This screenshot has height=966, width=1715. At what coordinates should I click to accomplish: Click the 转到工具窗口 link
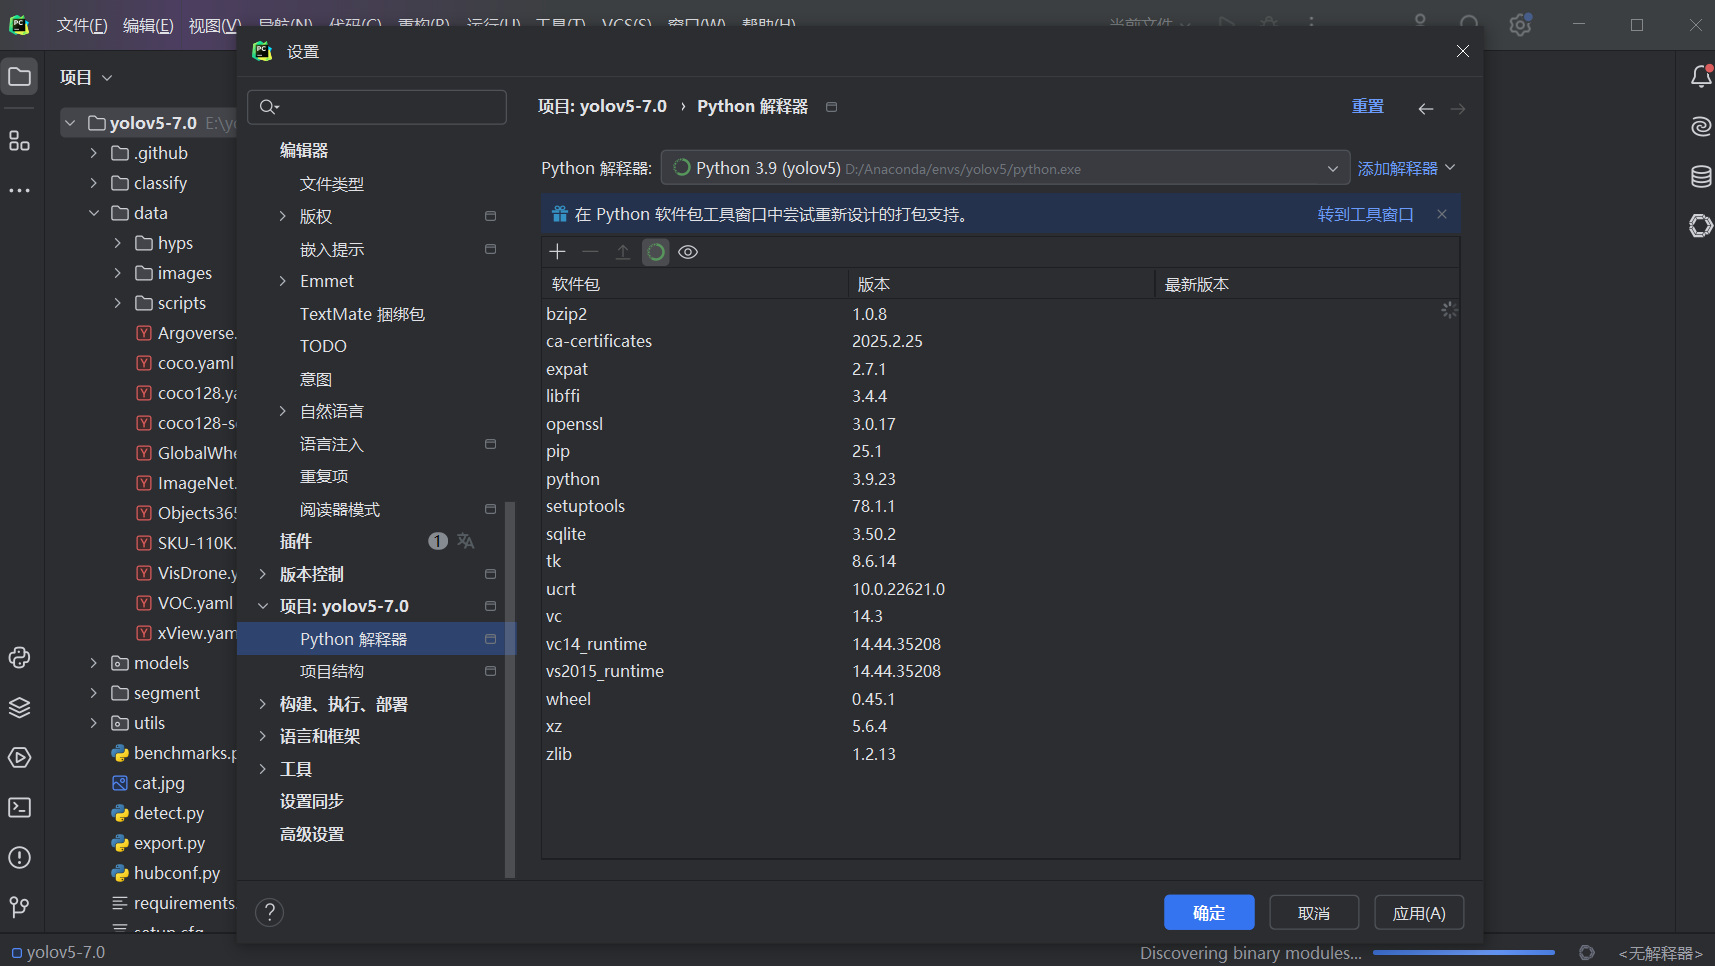coord(1366,214)
